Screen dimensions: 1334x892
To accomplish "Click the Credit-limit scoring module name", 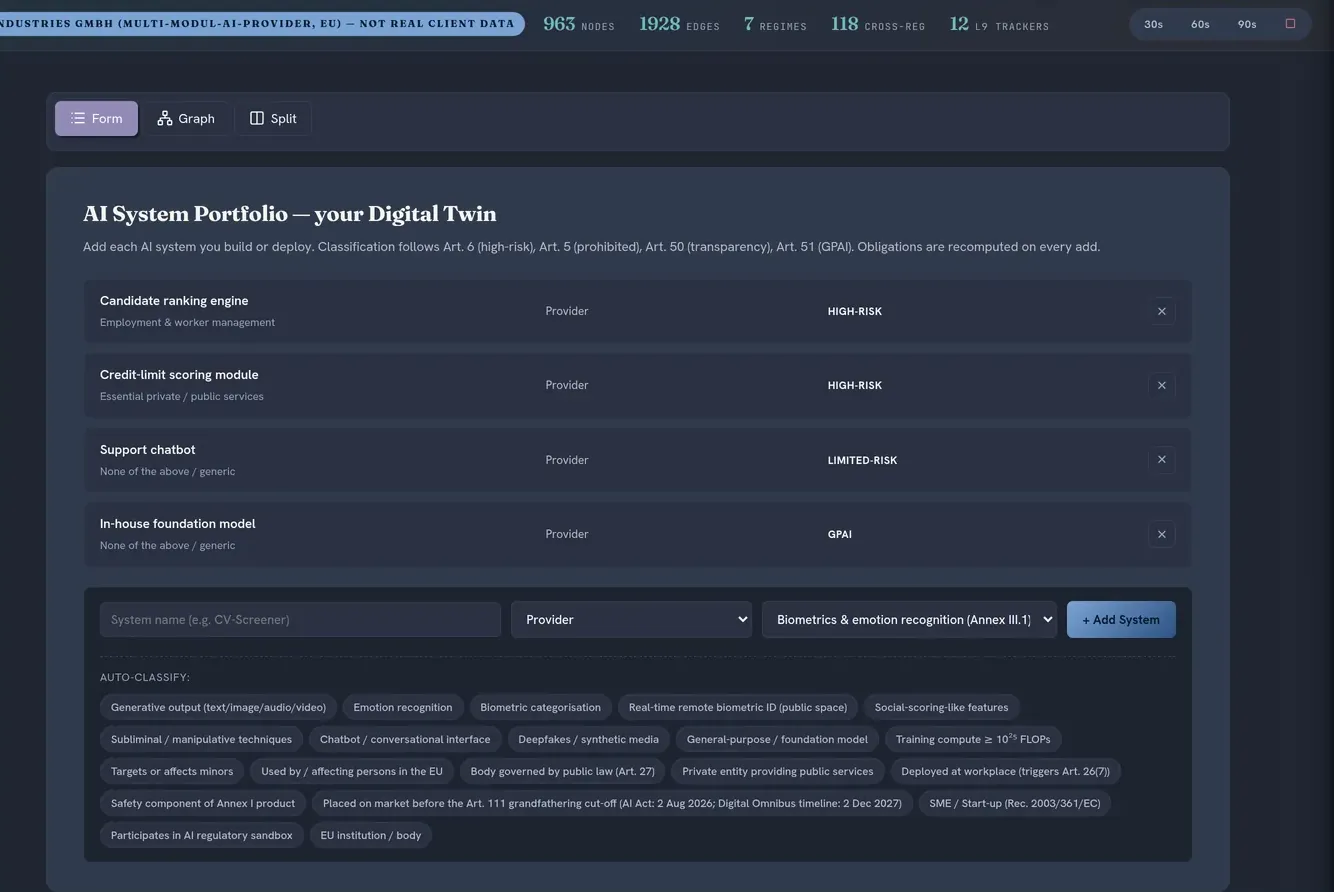I will 179,375.
